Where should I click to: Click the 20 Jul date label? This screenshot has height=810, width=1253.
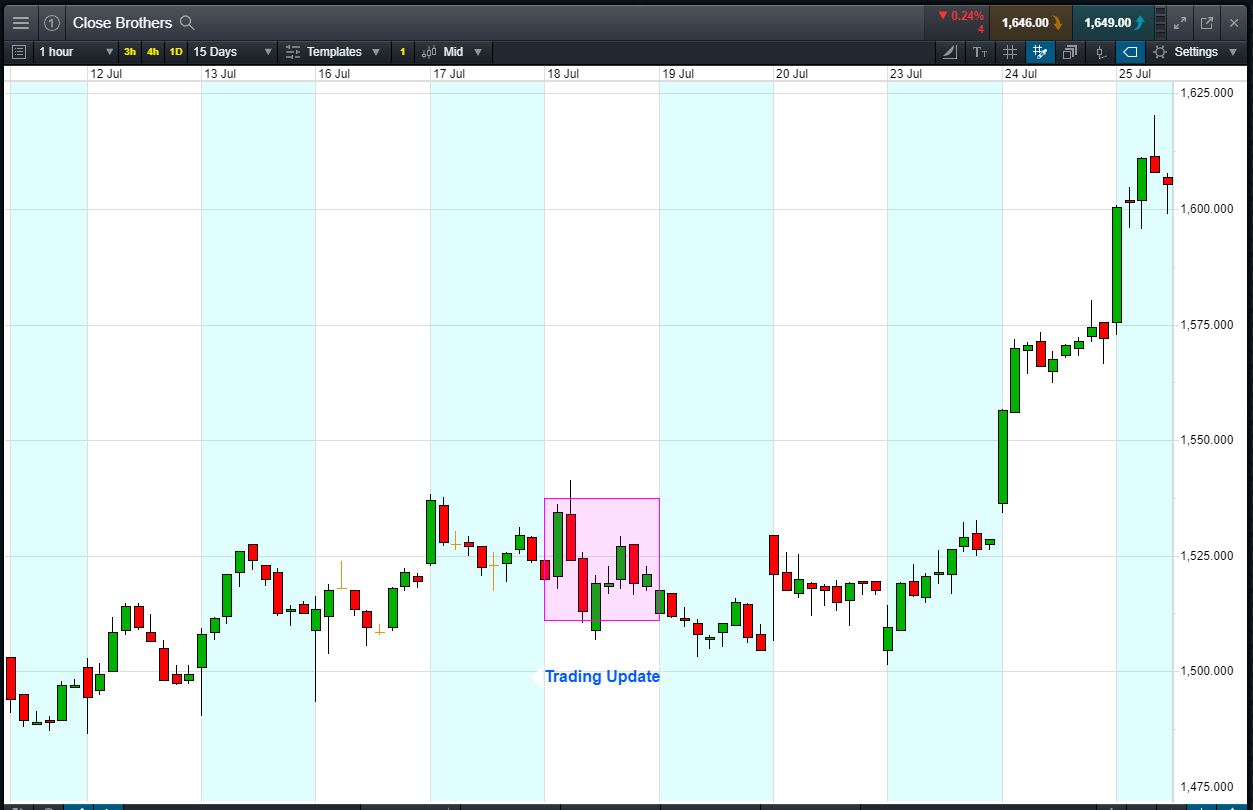792,74
